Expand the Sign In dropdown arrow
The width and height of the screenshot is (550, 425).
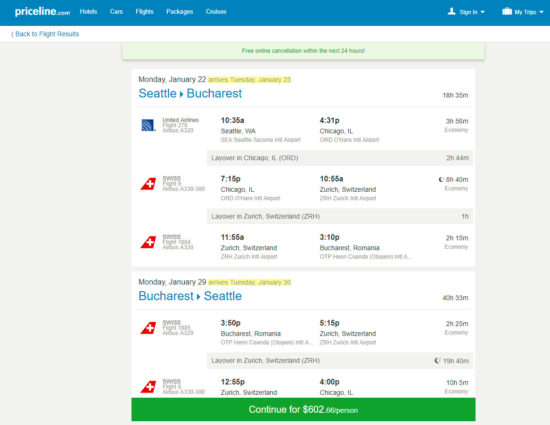(x=483, y=12)
